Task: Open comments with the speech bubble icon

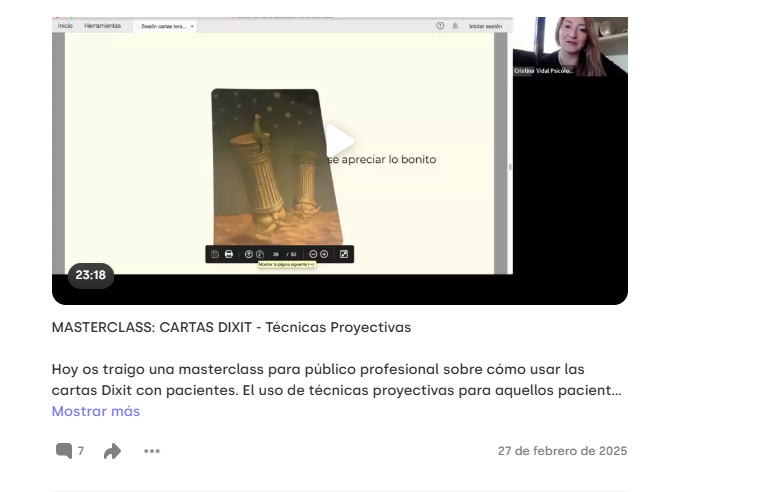Action: coord(63,451)
